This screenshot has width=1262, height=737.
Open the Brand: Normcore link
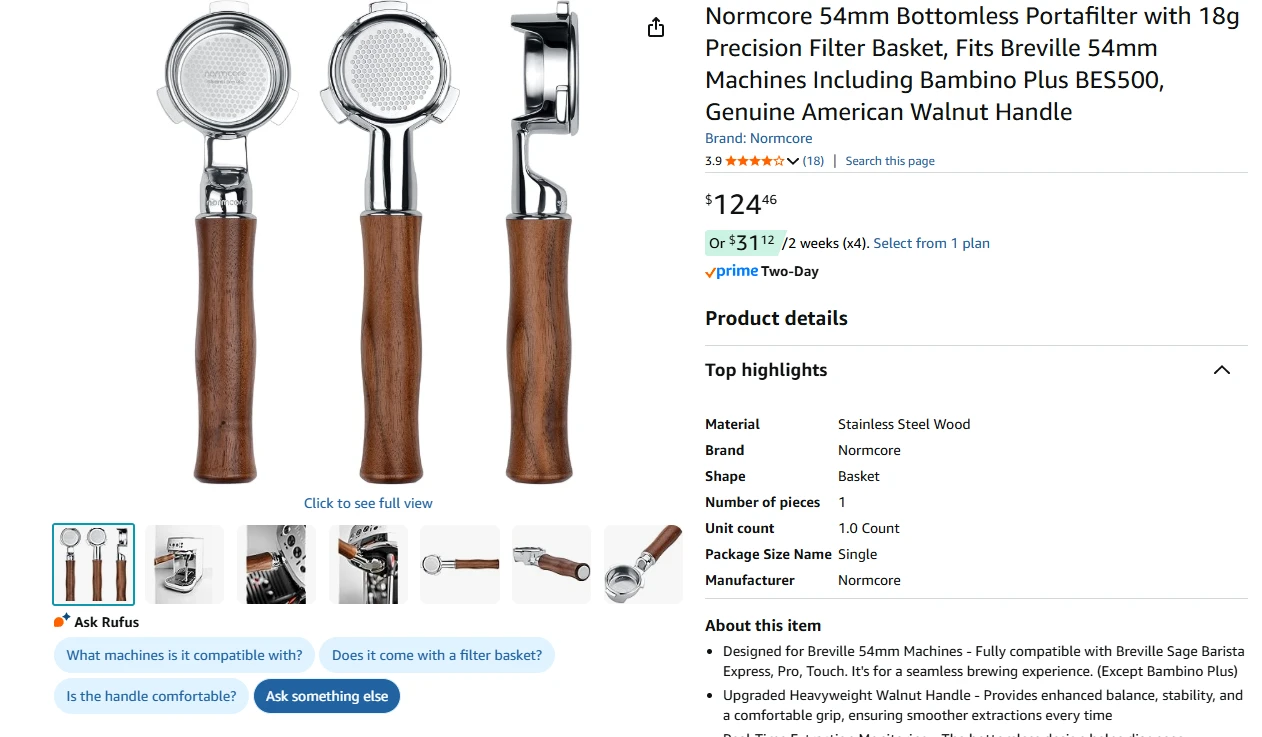pos(759,138)
